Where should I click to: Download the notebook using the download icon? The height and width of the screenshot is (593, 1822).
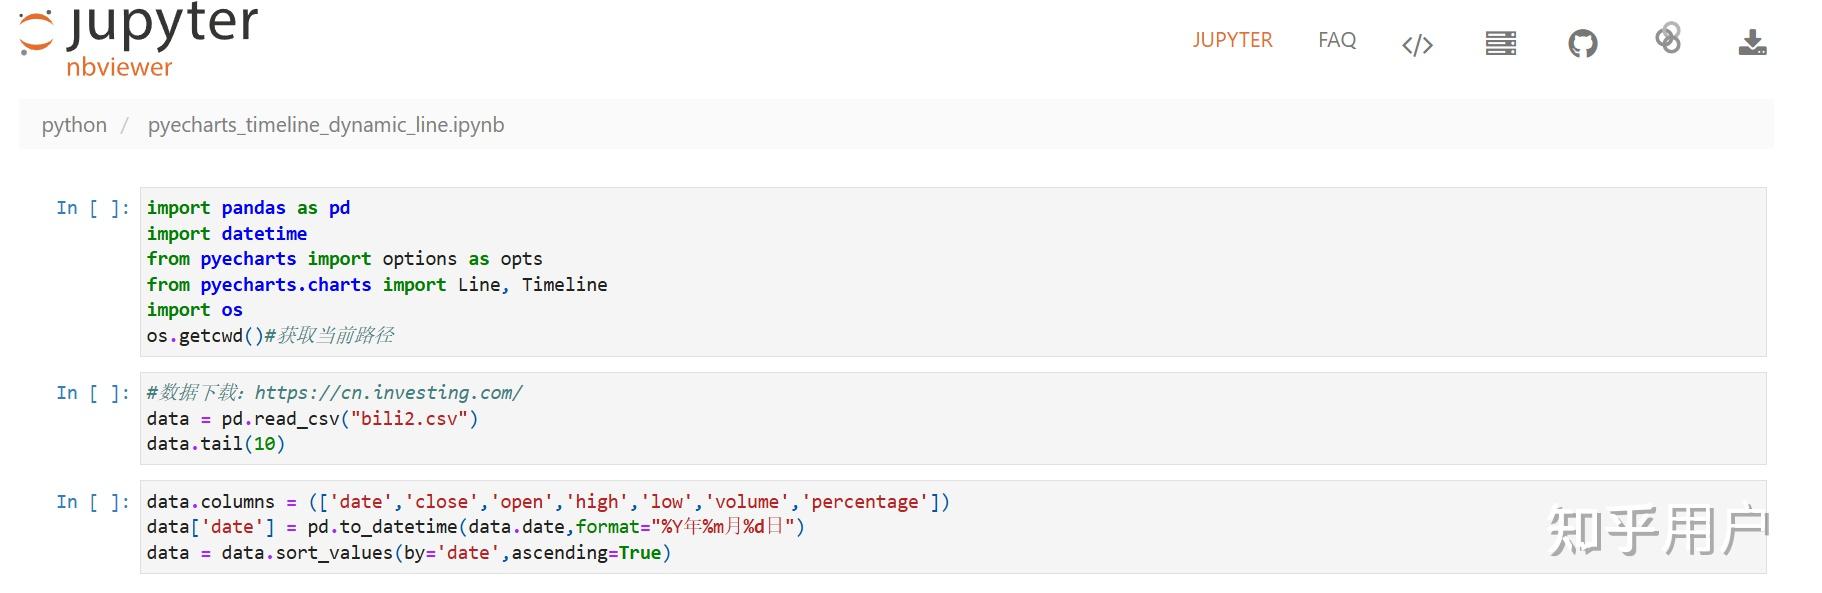pos(1752,42)
